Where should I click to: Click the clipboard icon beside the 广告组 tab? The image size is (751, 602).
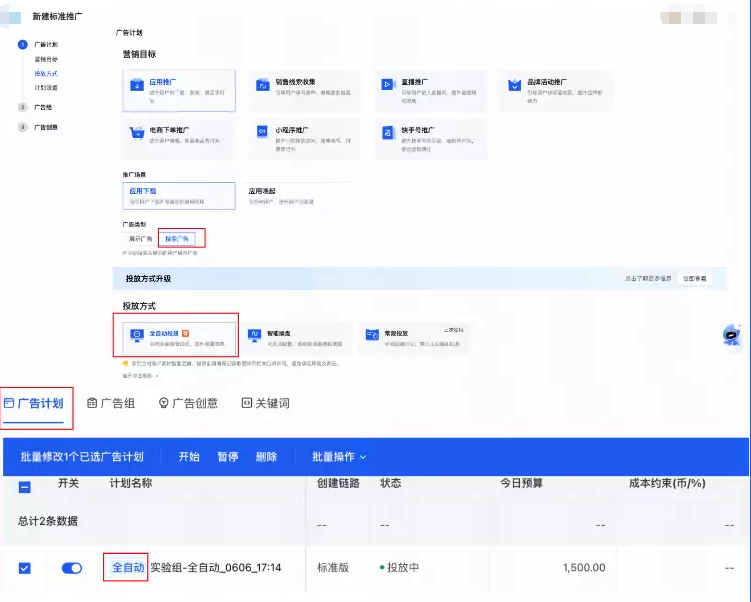point(92,403)
